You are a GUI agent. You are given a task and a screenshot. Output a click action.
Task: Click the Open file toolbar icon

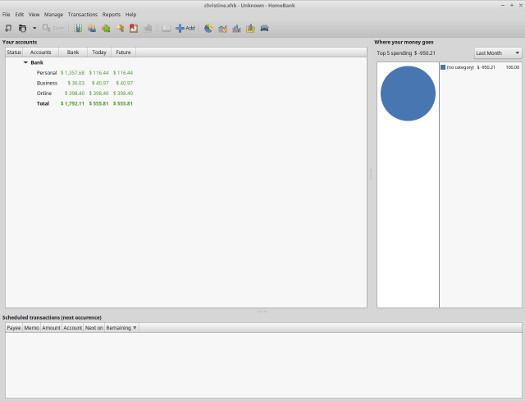pyautogui.click(x=22, y=28)
